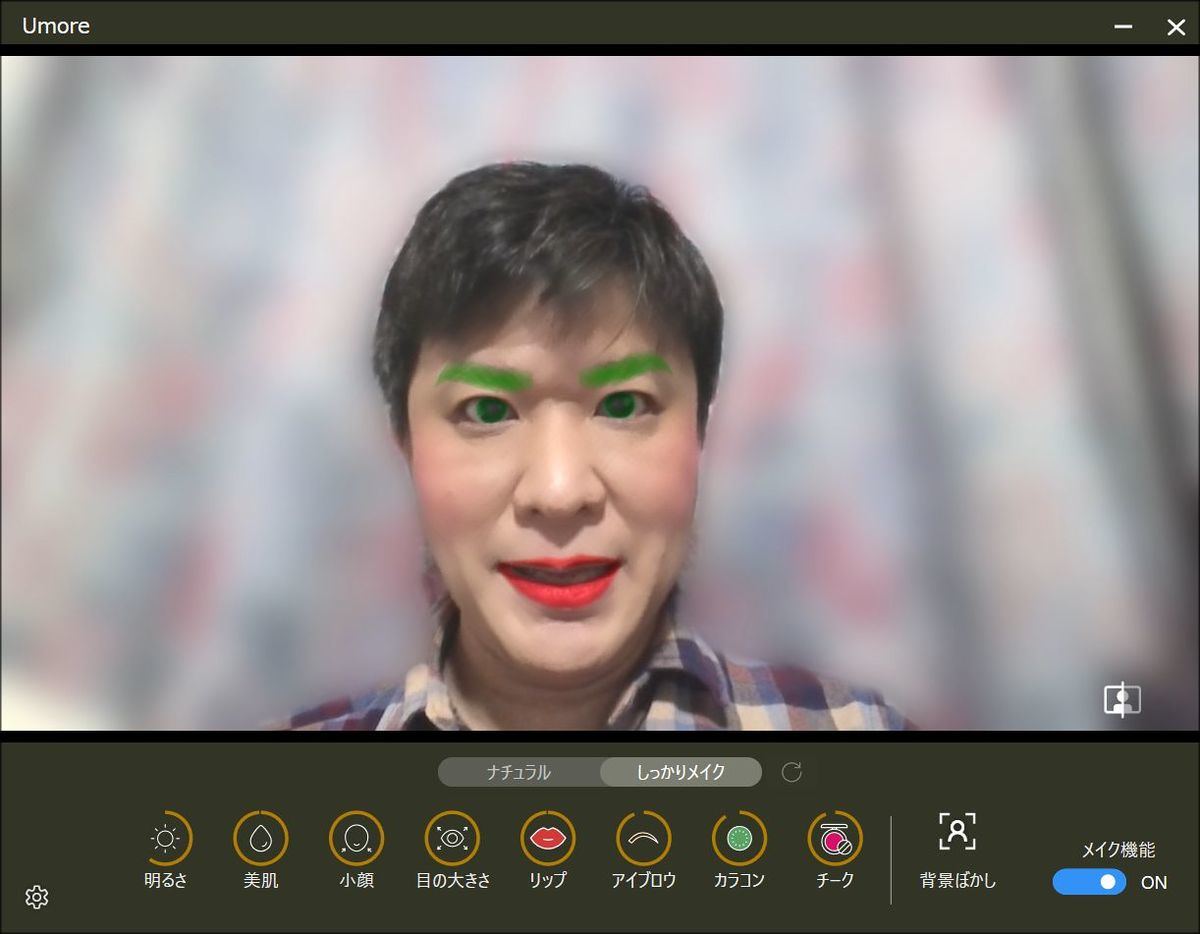This screenshot has width=1200, height=934.
Task: Turn off the メイク機能 switch
Action: point(1089,882)
